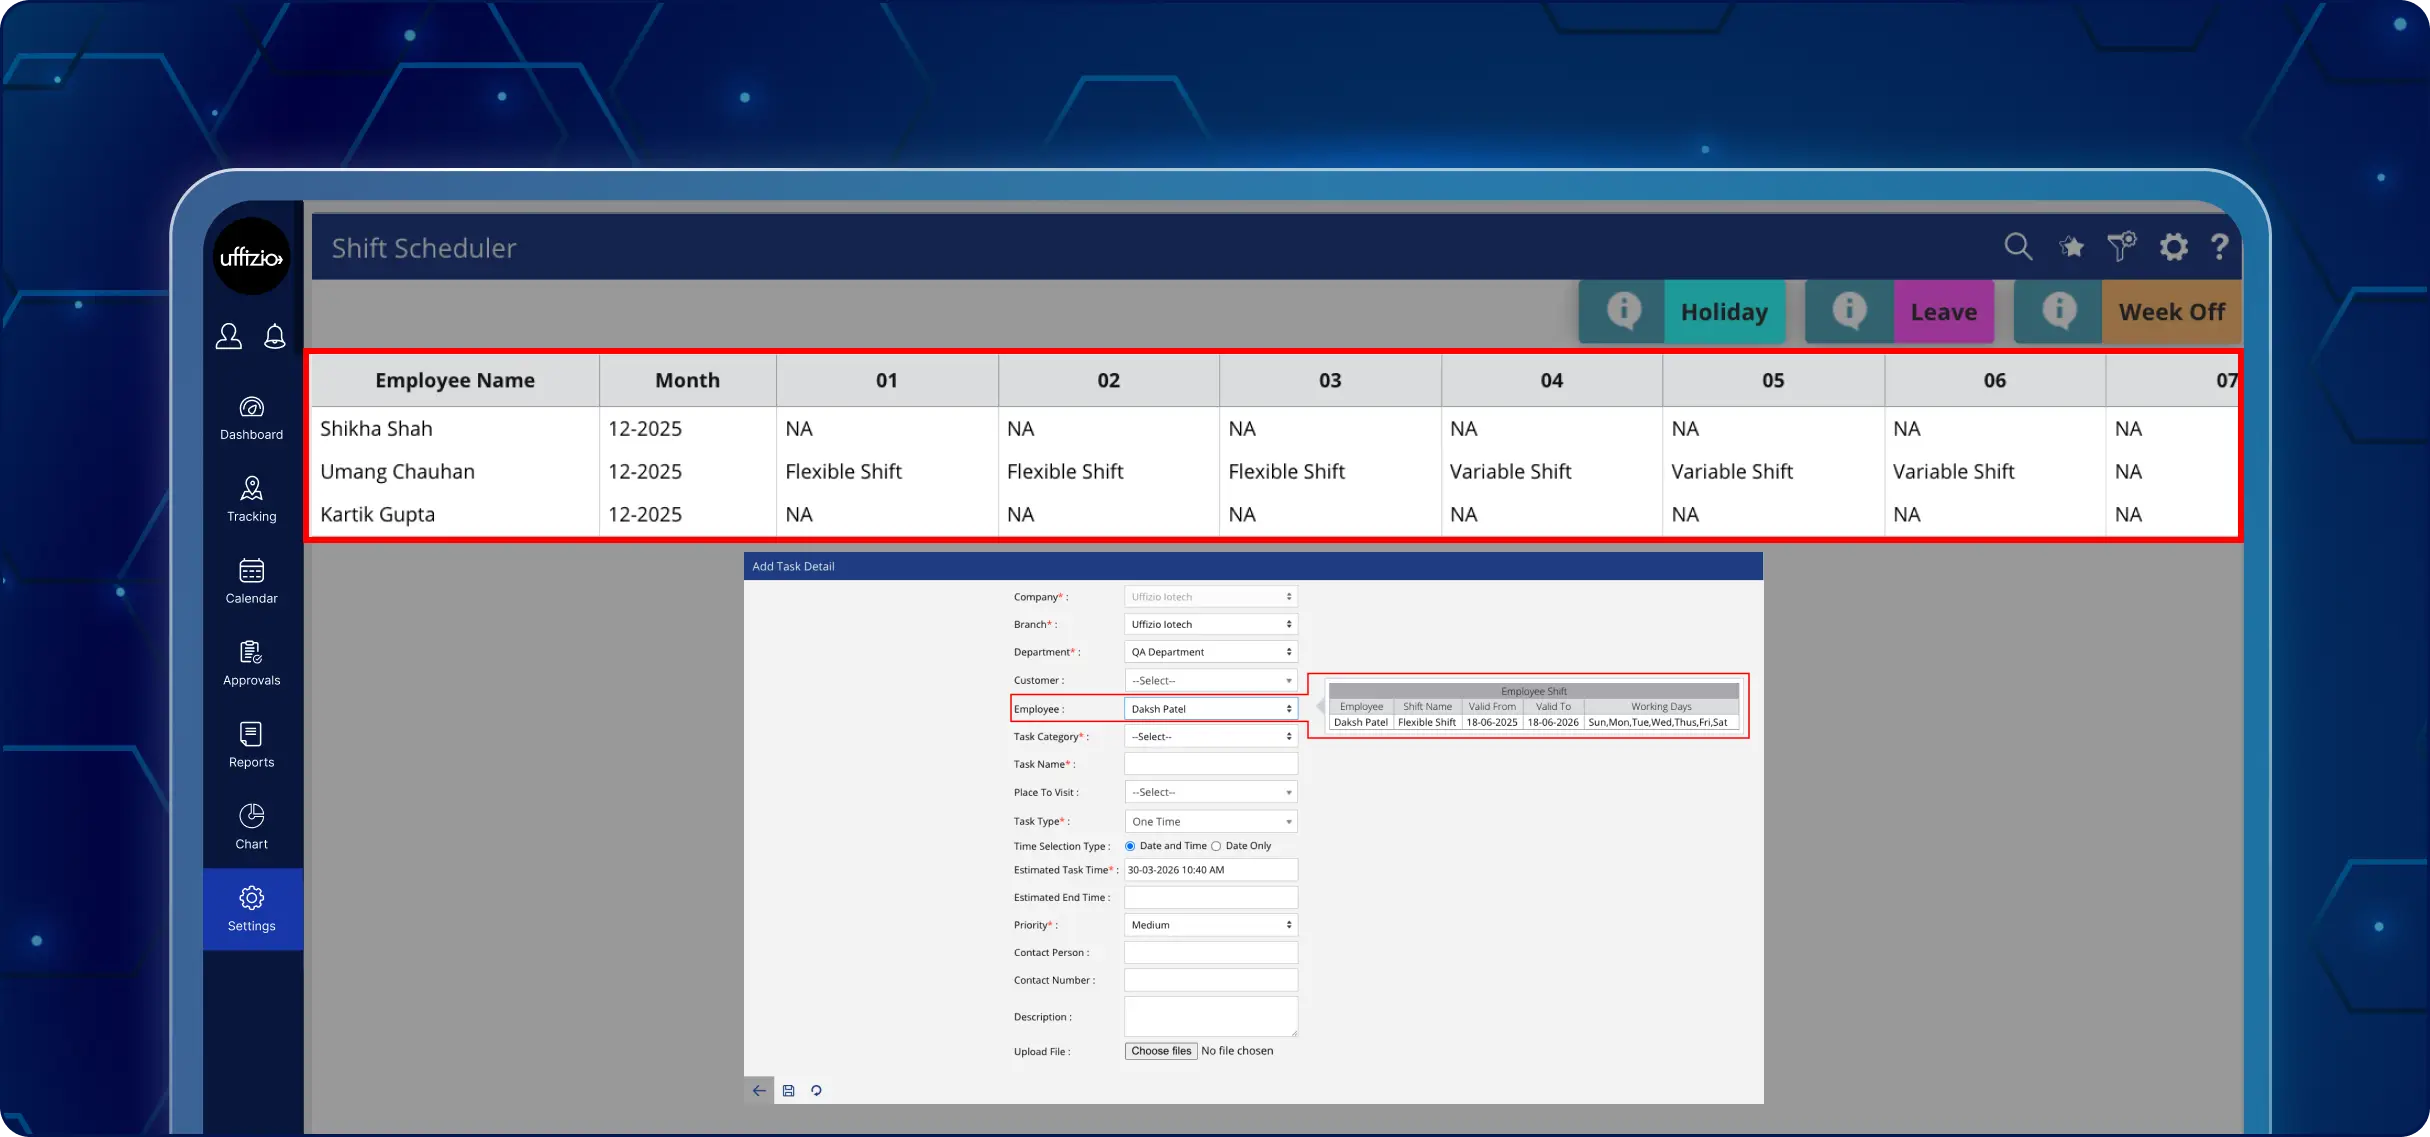Click the reset refresh icon in form
This screenshot has width=2430, height=1137.
(817, 1091)
